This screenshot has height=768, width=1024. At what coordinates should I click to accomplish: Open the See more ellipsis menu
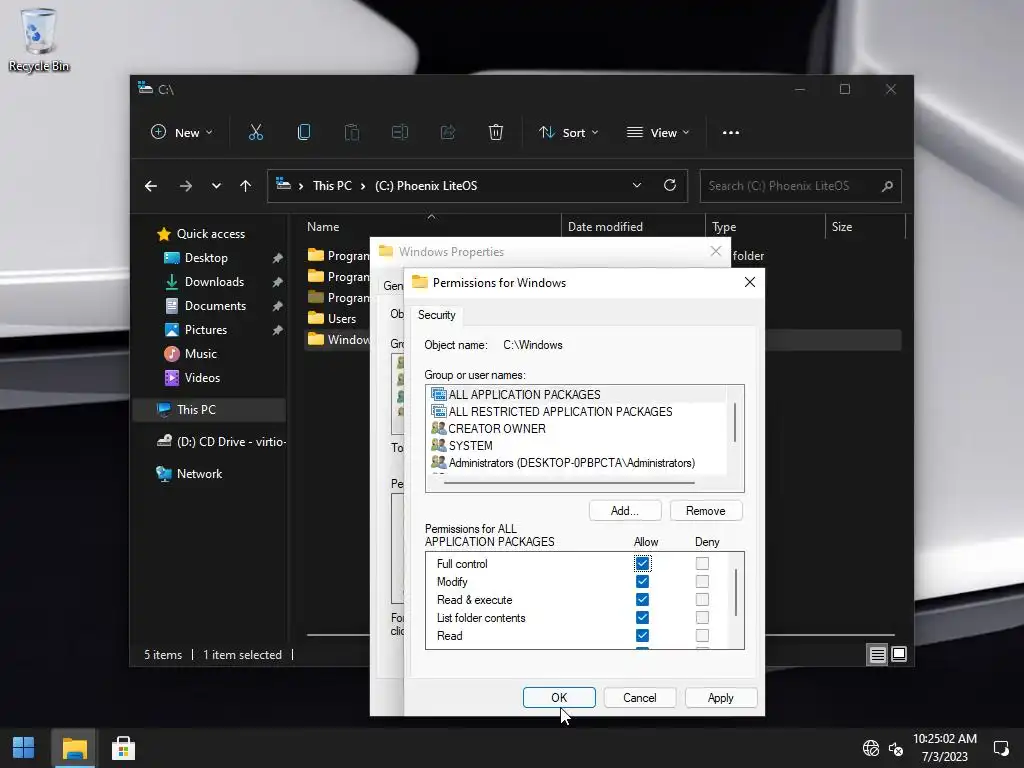tap(731, 133)
